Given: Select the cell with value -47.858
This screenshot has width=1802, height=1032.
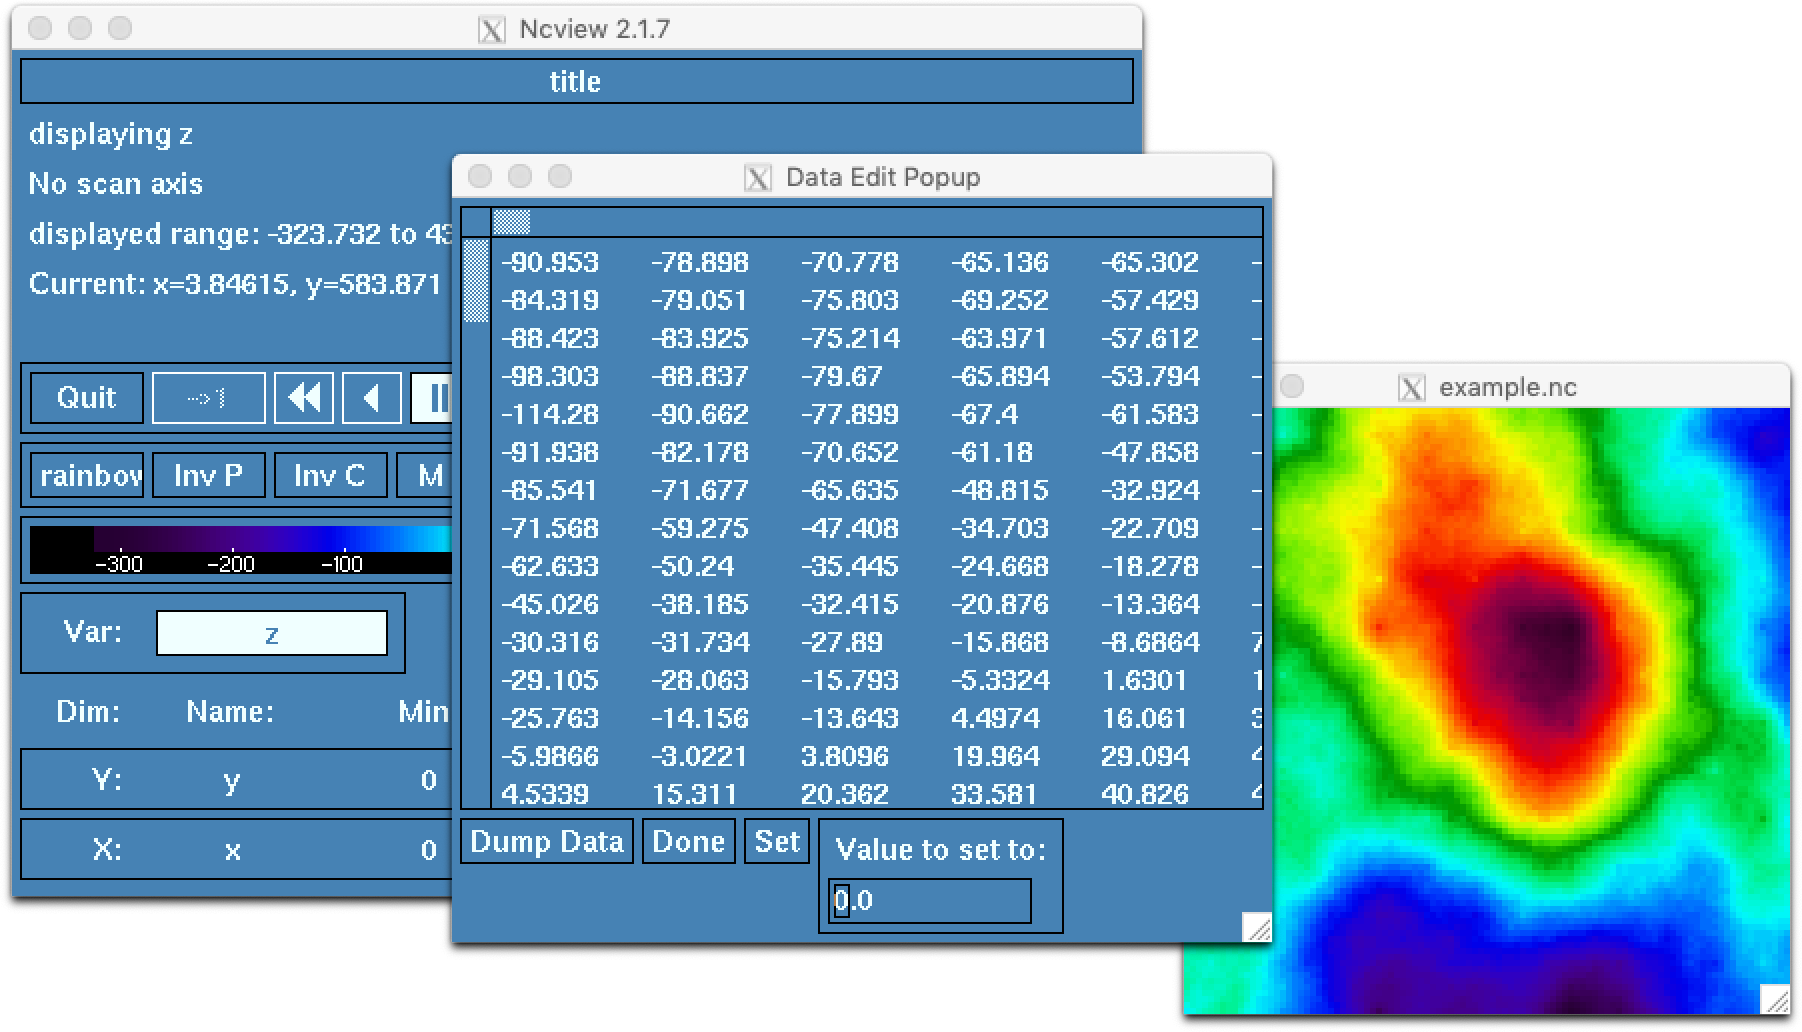Looking at the screenshot, I should click(1150, 452).
